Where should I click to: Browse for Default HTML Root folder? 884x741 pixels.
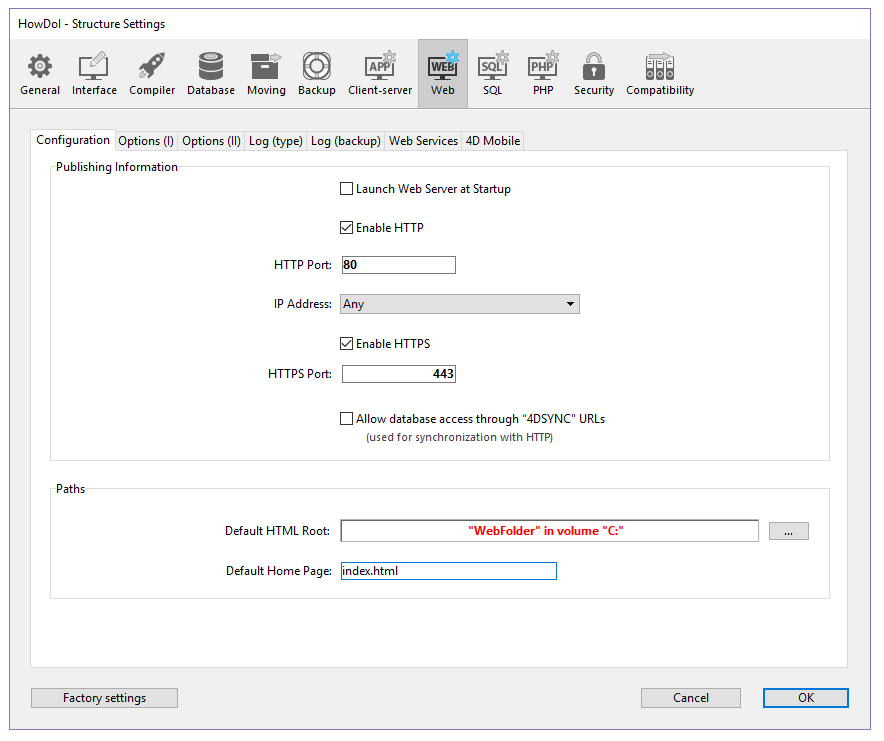tap(788, 532)
